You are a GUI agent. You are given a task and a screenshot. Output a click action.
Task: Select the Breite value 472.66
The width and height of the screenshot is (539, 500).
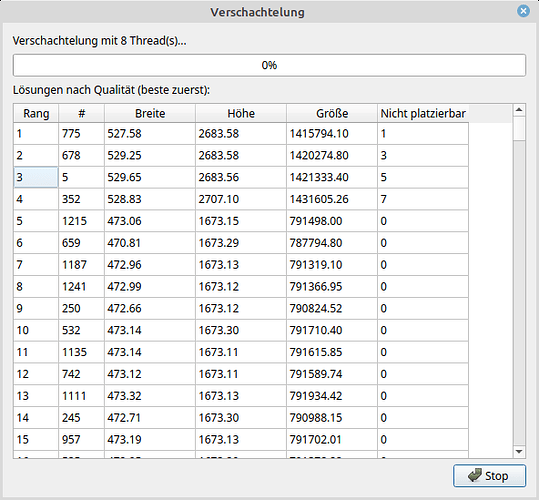150,309
